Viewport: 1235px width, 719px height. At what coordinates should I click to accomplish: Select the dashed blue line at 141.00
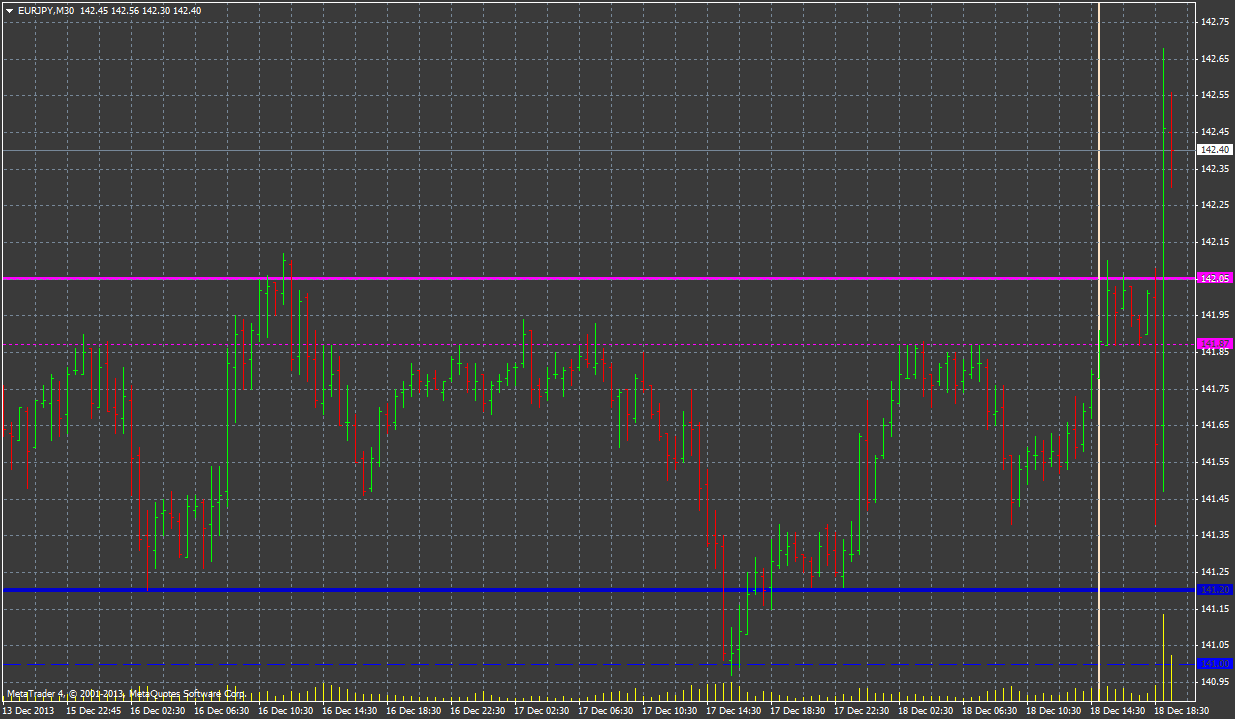pyautogui.click(x=600, y=664)
